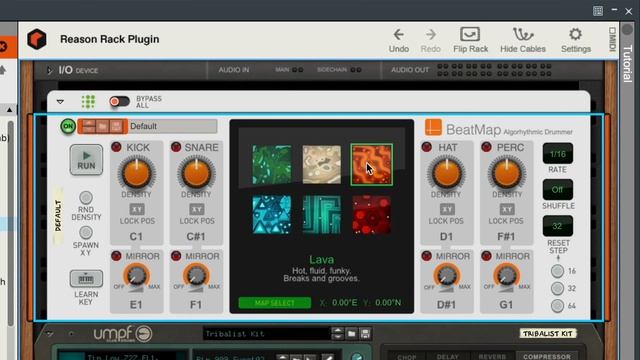Viewport: 640px width, 360px height.
Task: Activate the Learn Key button
Action: click(x=86, y=279)
